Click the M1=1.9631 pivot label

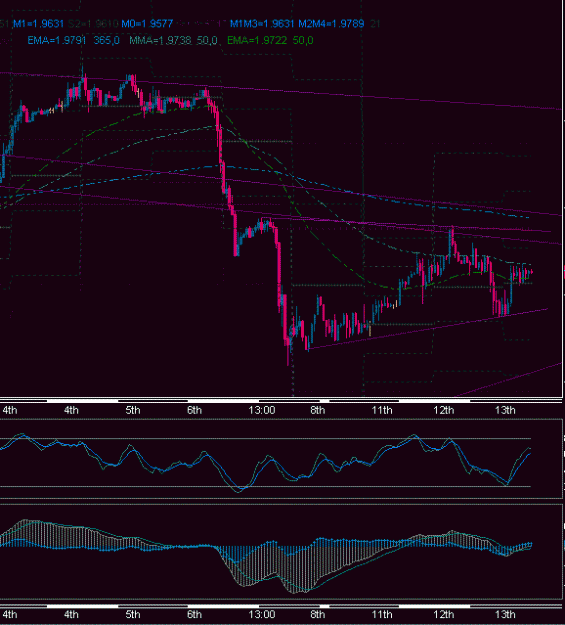coord(38,24)
